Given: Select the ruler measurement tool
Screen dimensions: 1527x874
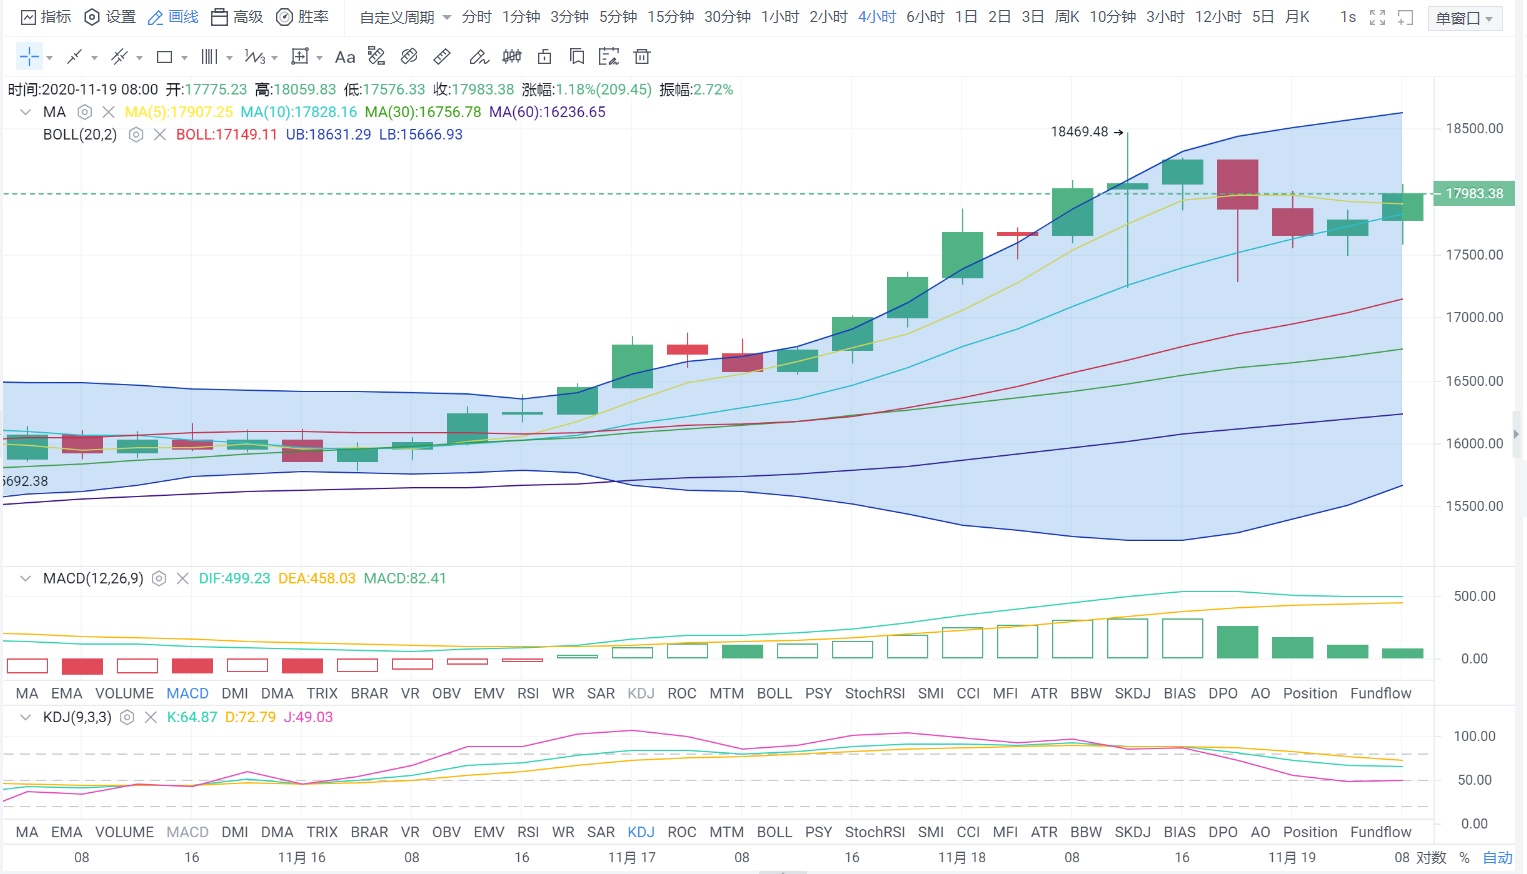Looking at the screenshot, I should point(442,57).
